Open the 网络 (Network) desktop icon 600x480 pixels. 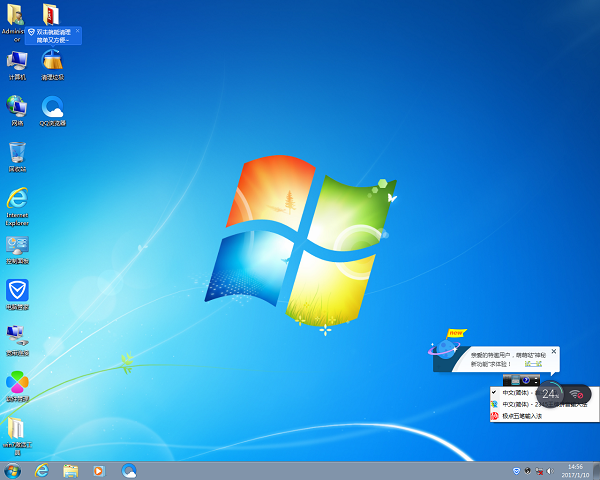(17, 108)
